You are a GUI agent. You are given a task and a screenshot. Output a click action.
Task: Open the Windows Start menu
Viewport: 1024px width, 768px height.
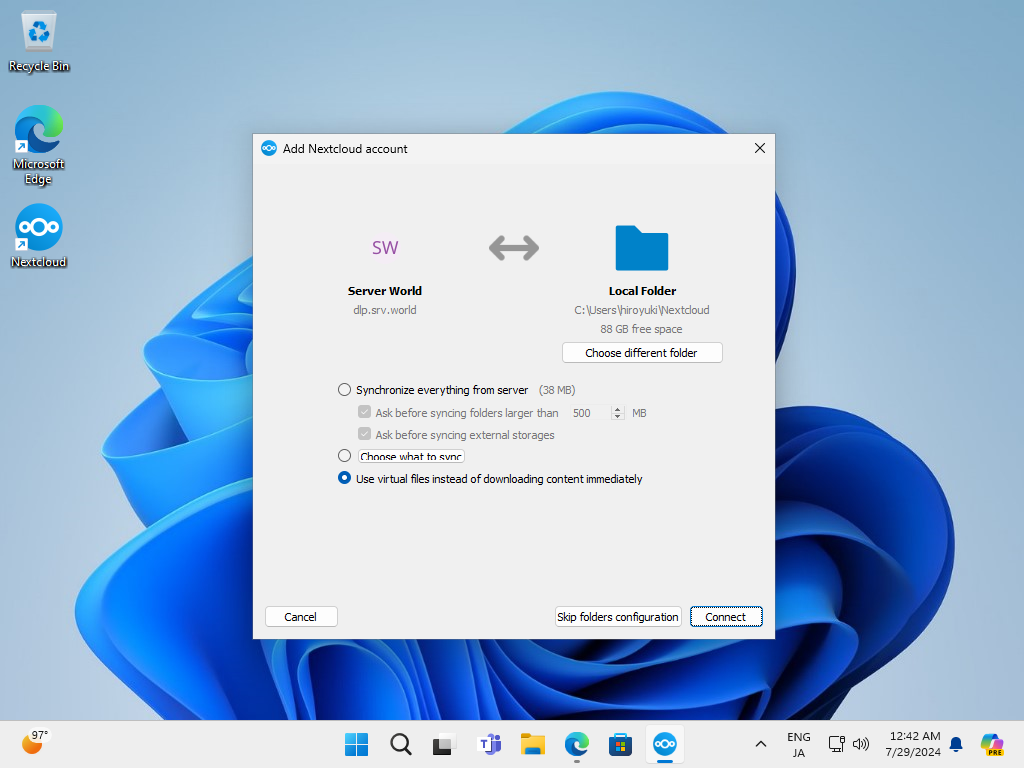357,744
